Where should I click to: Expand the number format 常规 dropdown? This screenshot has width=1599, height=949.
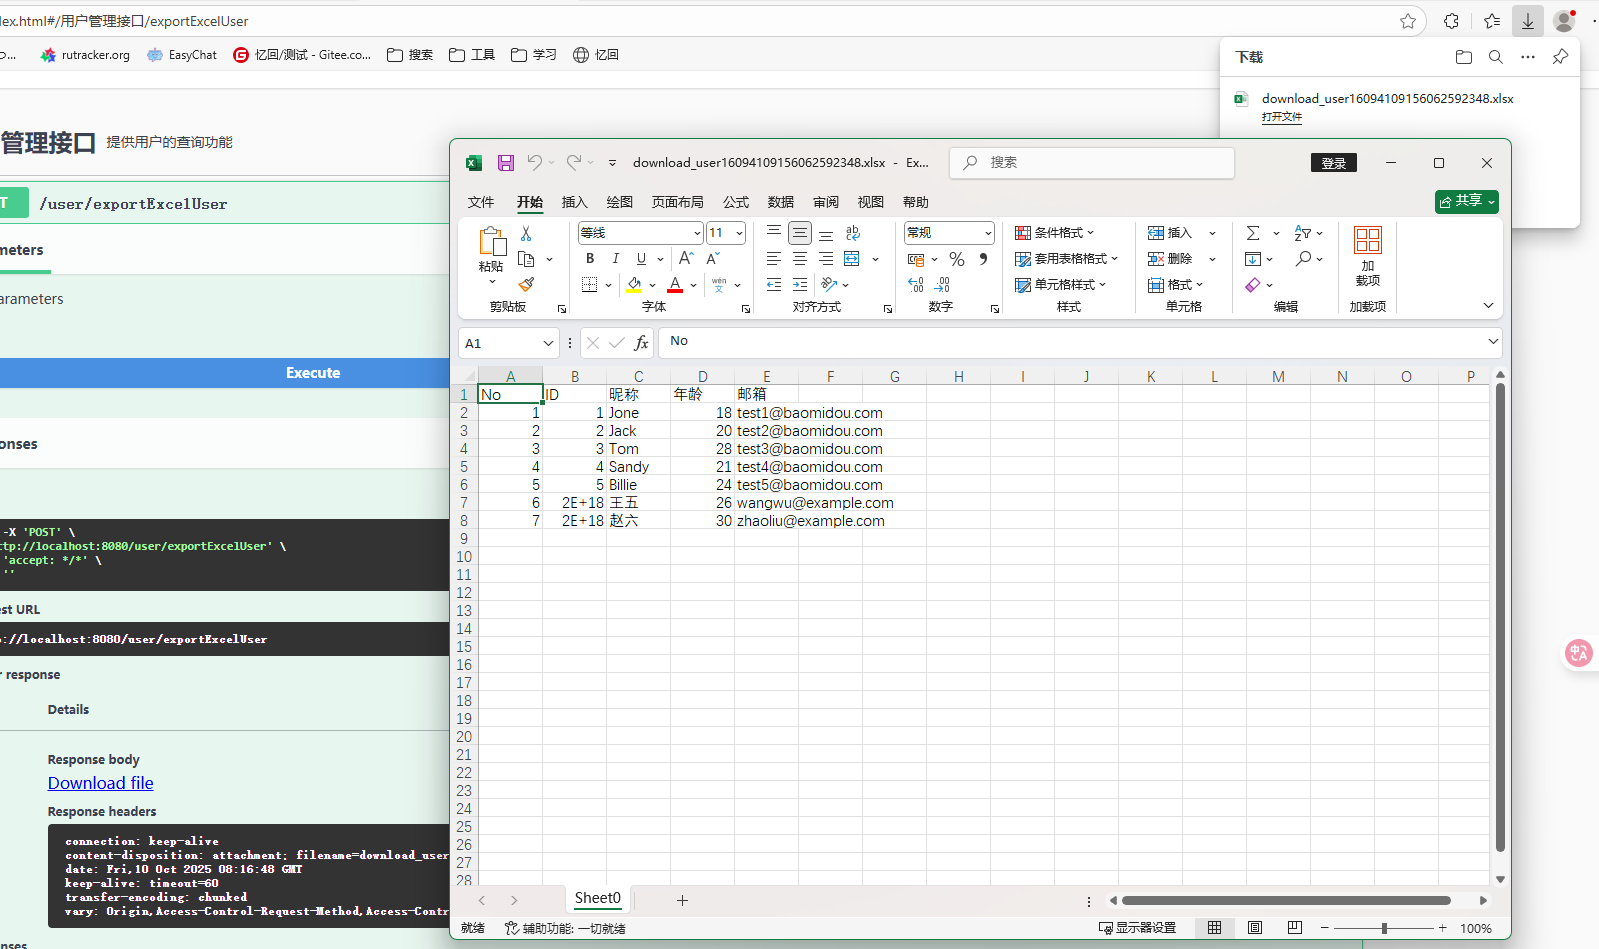click(x=988, y=233)
